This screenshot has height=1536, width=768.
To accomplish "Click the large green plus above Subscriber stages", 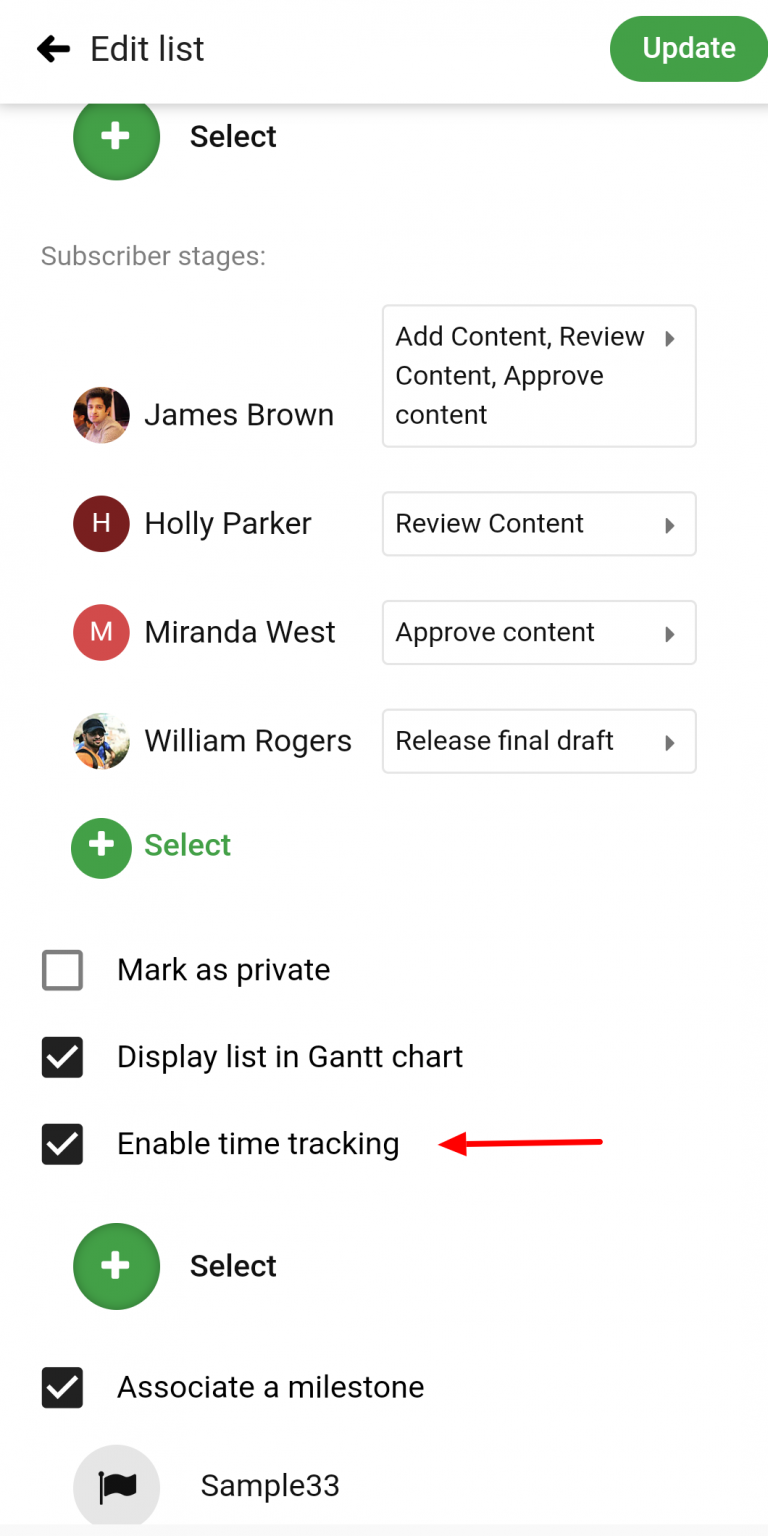I will [116, 137].
